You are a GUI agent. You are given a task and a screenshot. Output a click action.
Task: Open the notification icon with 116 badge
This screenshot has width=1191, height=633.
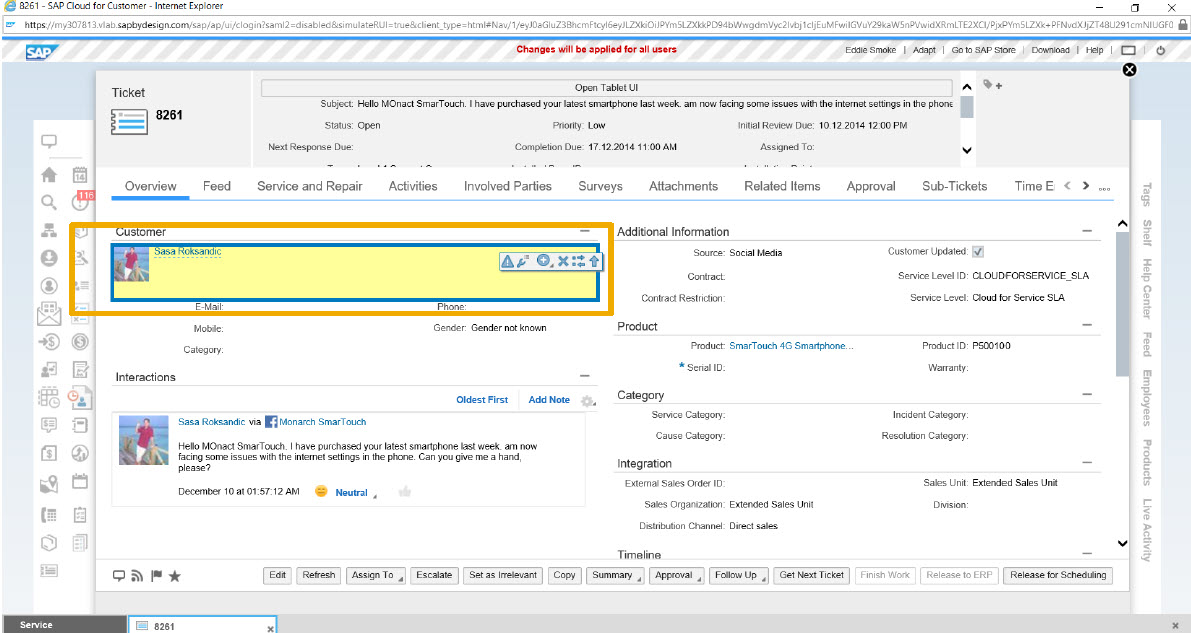[x=81, y=201]
